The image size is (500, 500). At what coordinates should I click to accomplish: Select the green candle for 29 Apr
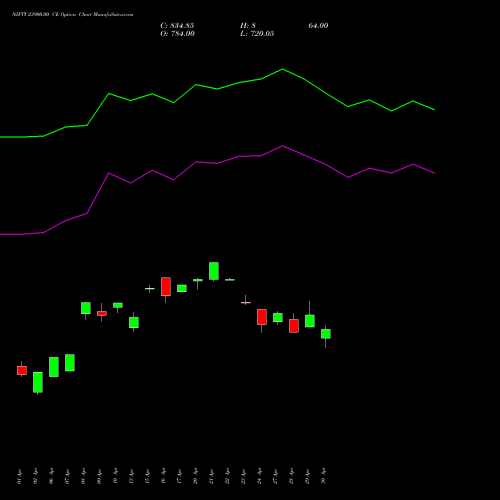[310, 321]
